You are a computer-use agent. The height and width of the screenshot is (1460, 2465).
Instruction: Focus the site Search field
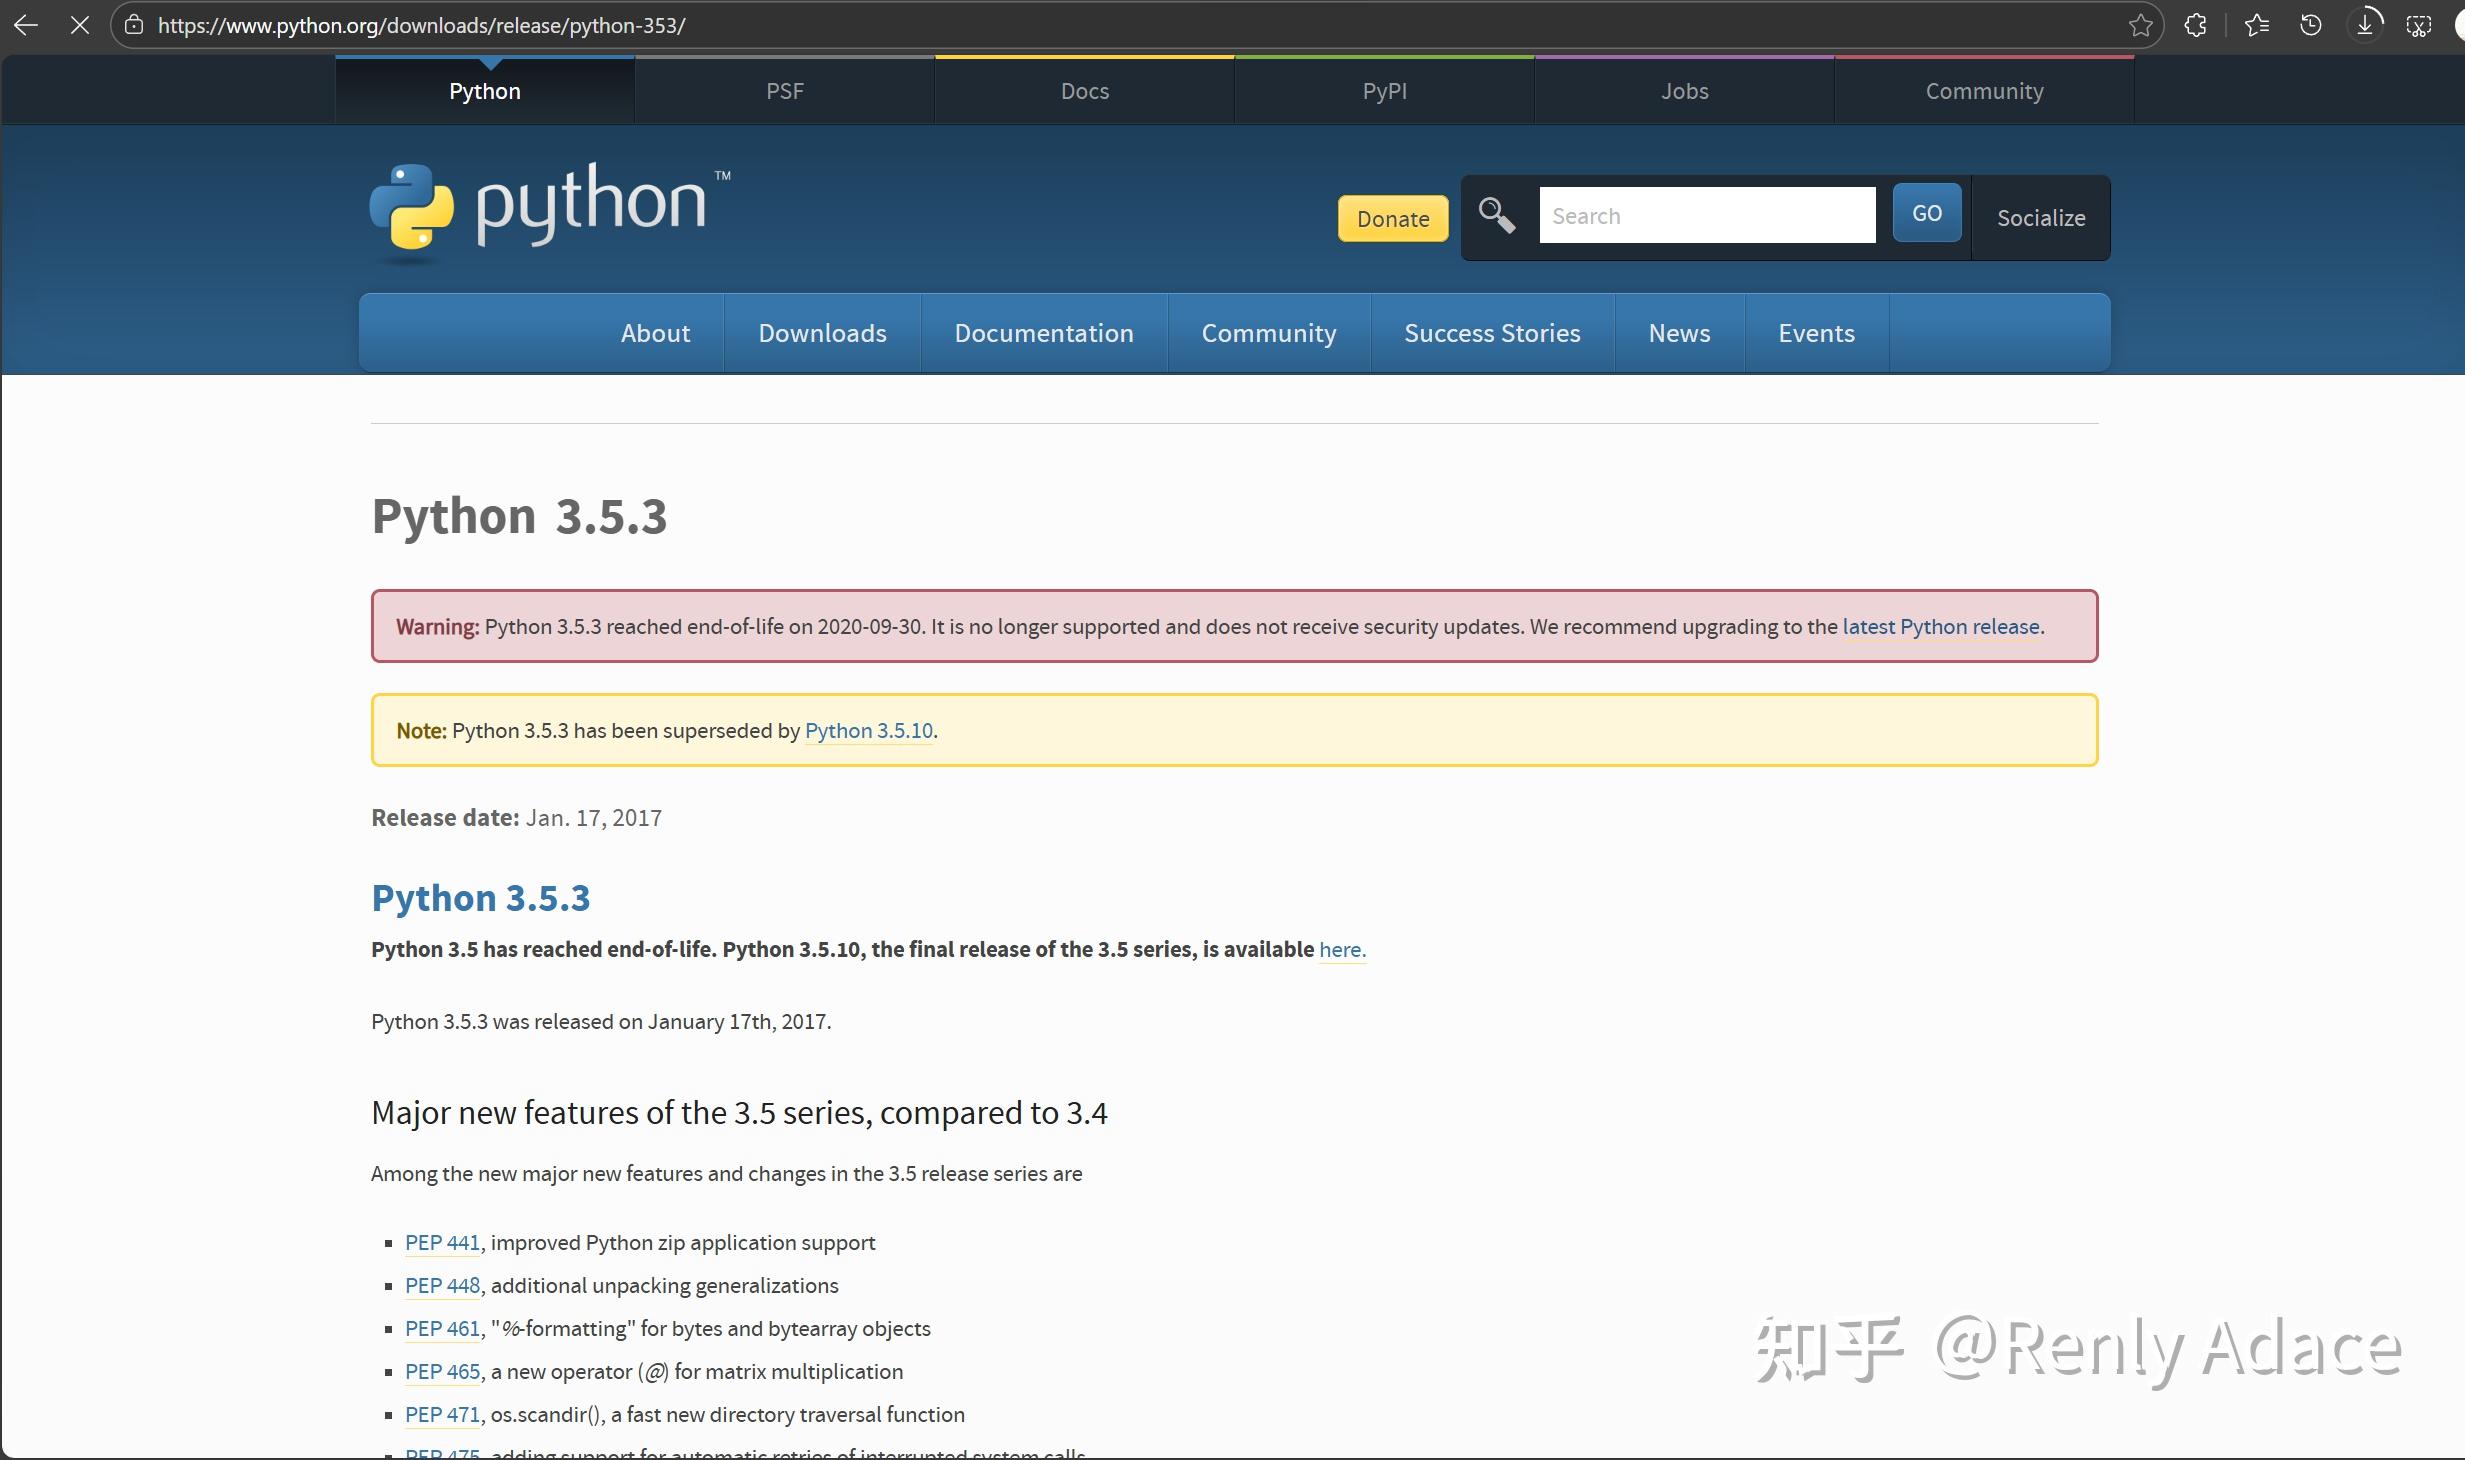[x=1707, y=215]
